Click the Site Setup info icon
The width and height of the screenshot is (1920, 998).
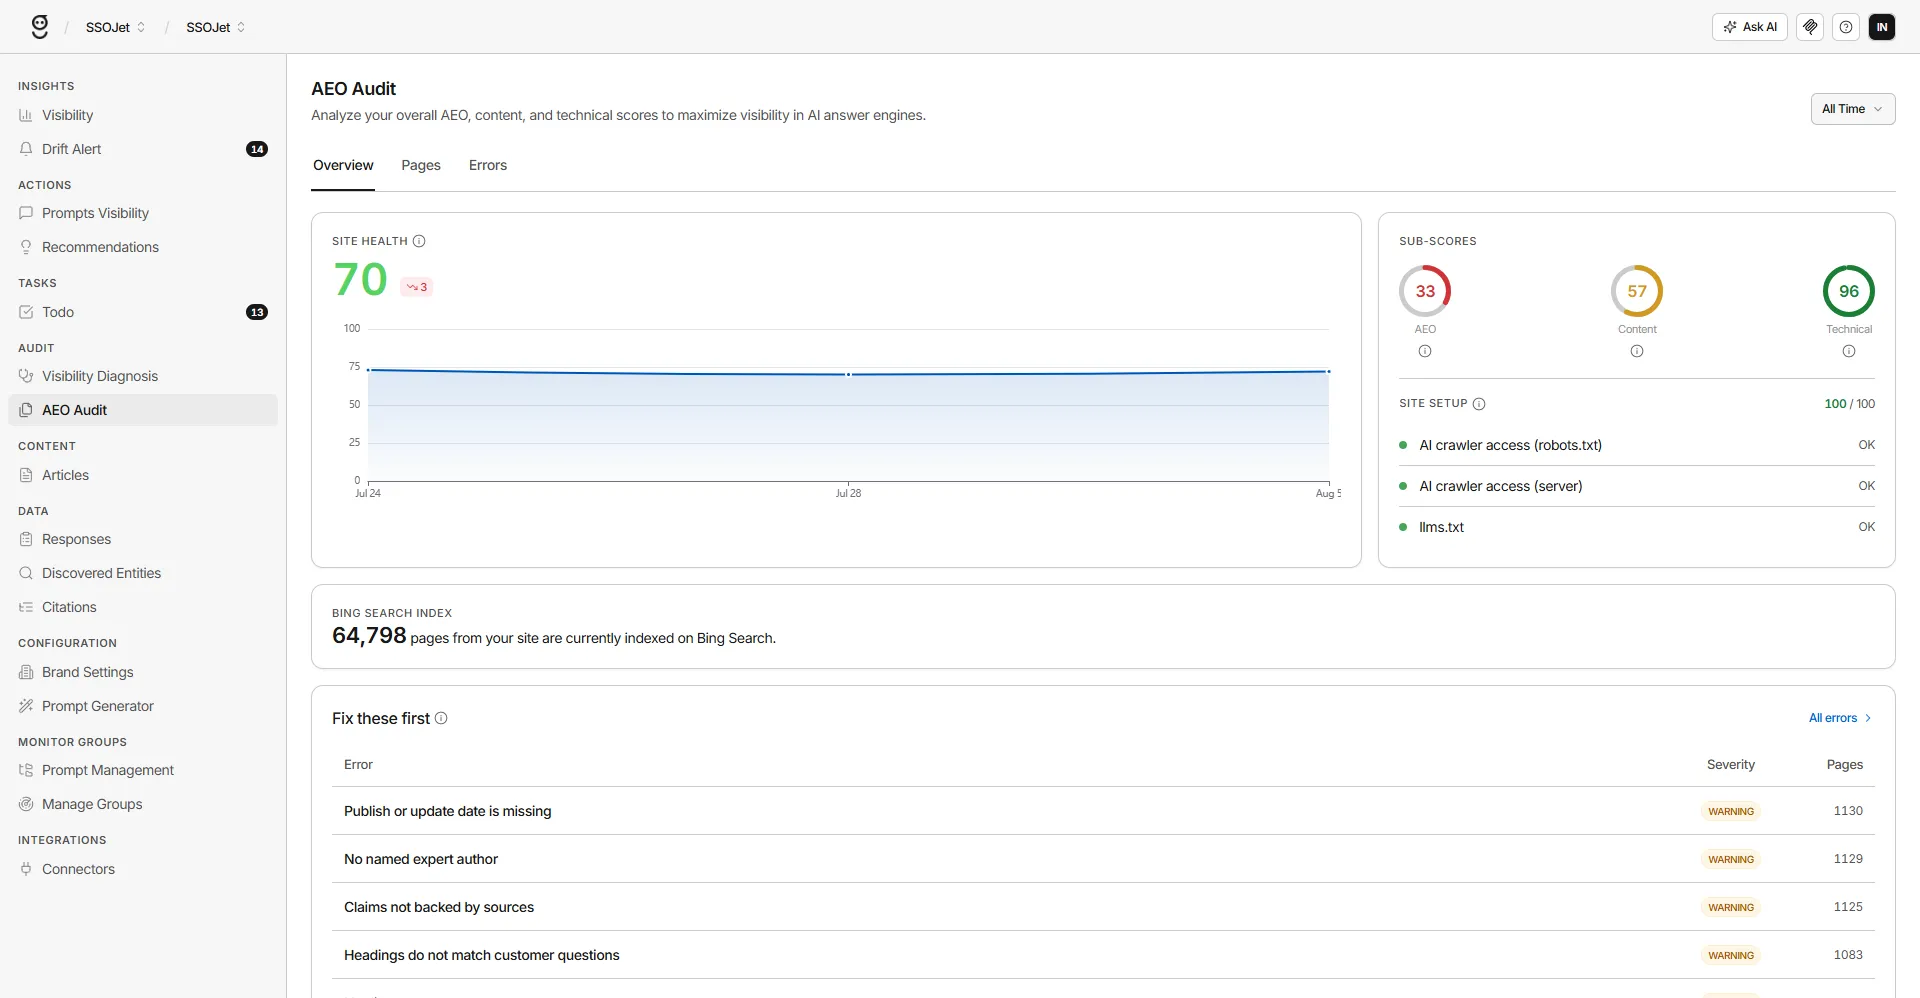(x=1479, y=404)
